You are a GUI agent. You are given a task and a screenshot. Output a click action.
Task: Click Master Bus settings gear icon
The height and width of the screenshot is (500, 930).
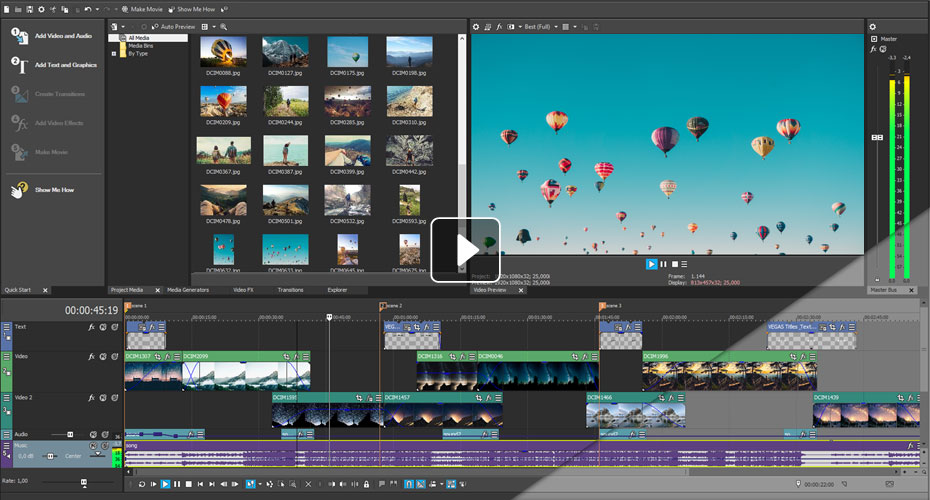872,27
